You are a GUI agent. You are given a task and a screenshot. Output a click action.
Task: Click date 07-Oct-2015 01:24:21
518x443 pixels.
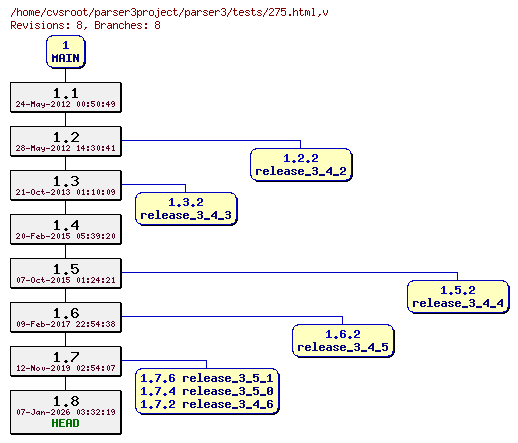[66, 280]
